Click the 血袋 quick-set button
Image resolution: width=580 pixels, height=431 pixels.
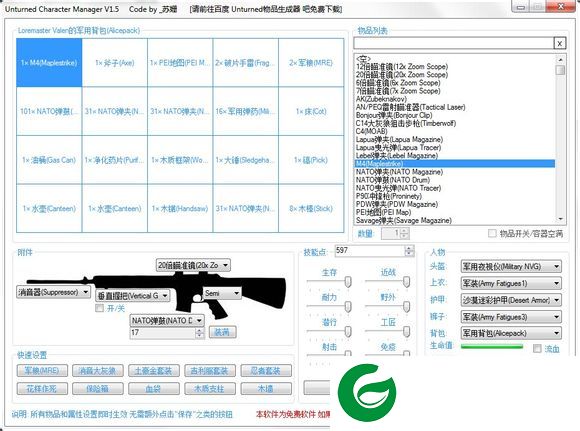154,388
